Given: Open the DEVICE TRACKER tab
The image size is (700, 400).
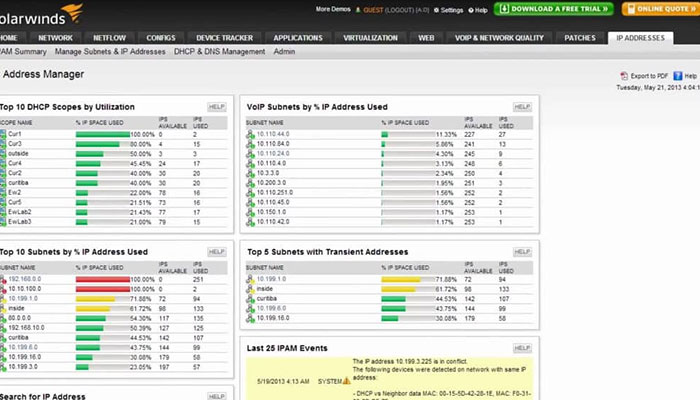Looking at the screenshot, I should [225, 38].
